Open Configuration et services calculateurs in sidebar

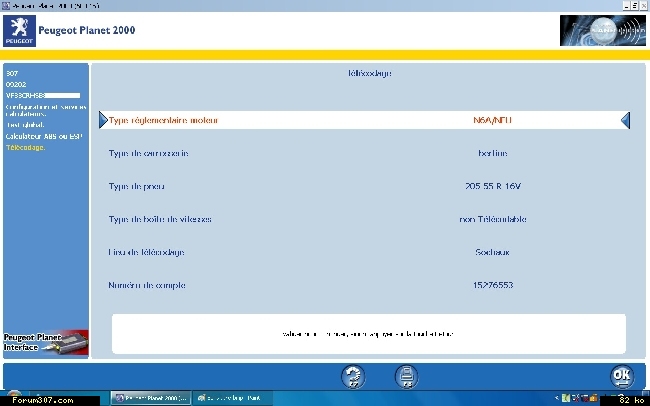point(46,110)
